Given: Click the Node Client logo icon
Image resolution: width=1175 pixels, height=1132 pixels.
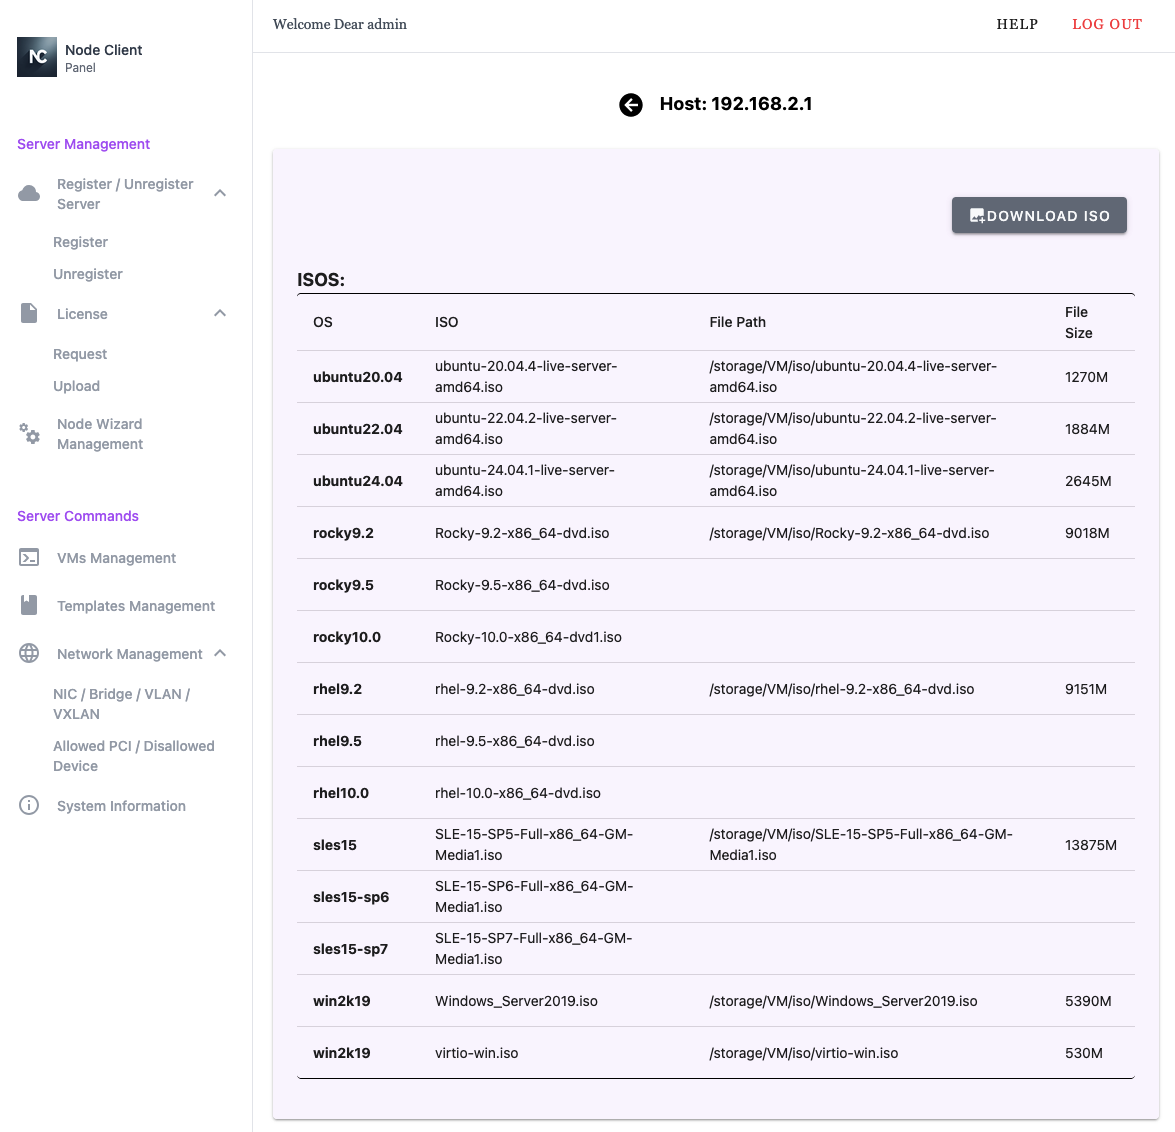Looking at the screenshot, I should coord(37,57).
